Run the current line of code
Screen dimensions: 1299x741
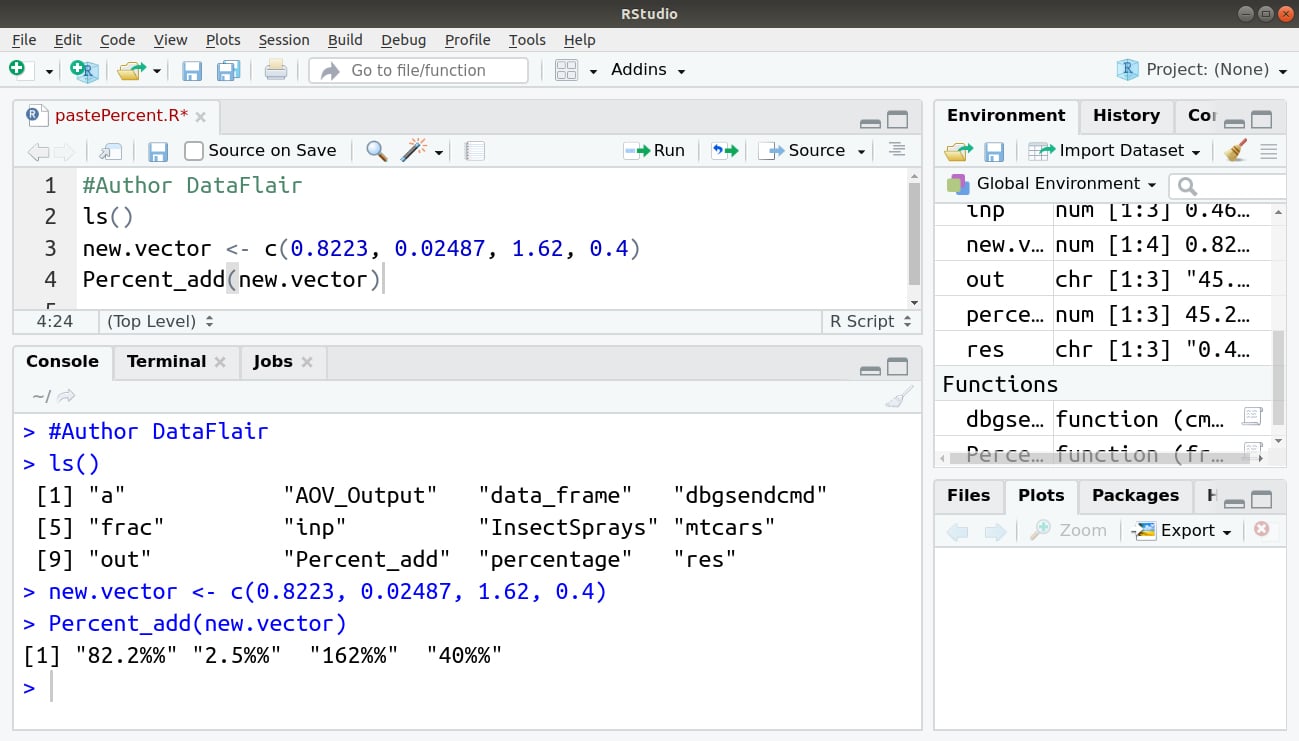[655, 150]
